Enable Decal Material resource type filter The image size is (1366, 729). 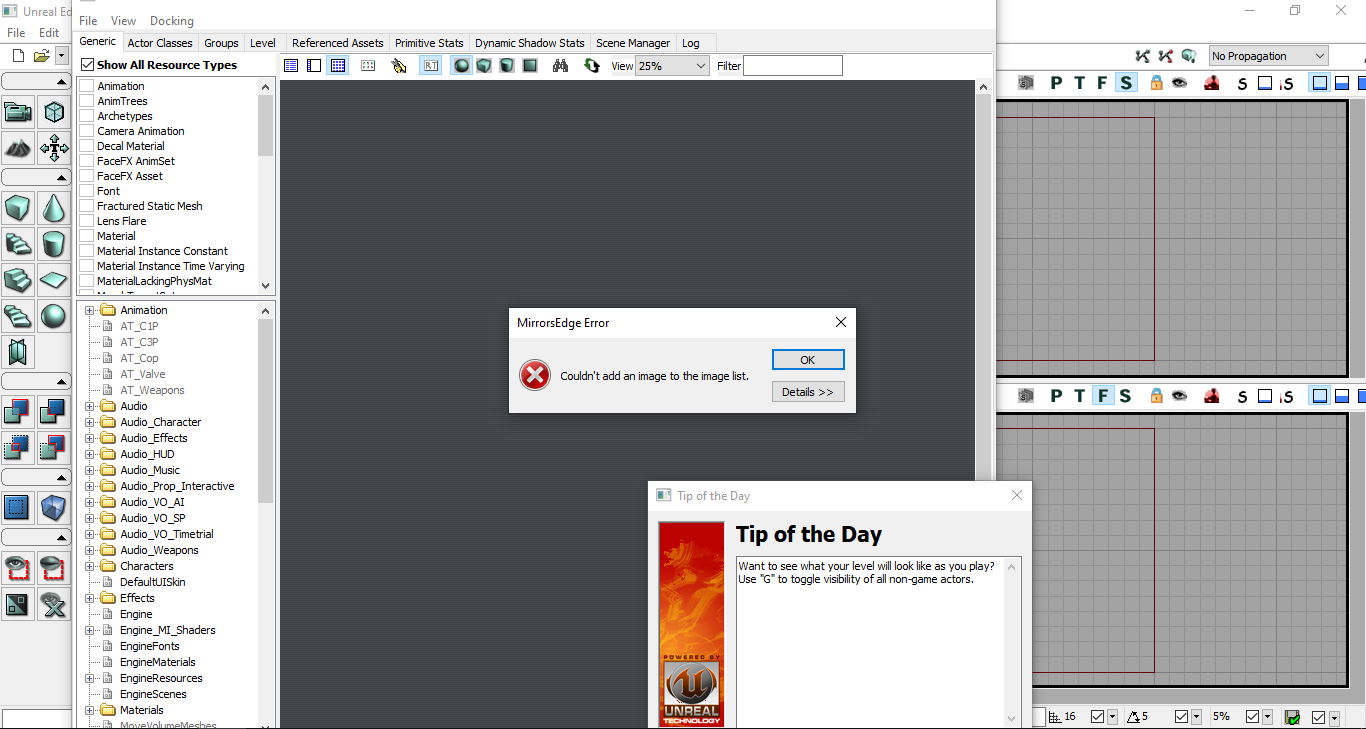click(87, 146)
